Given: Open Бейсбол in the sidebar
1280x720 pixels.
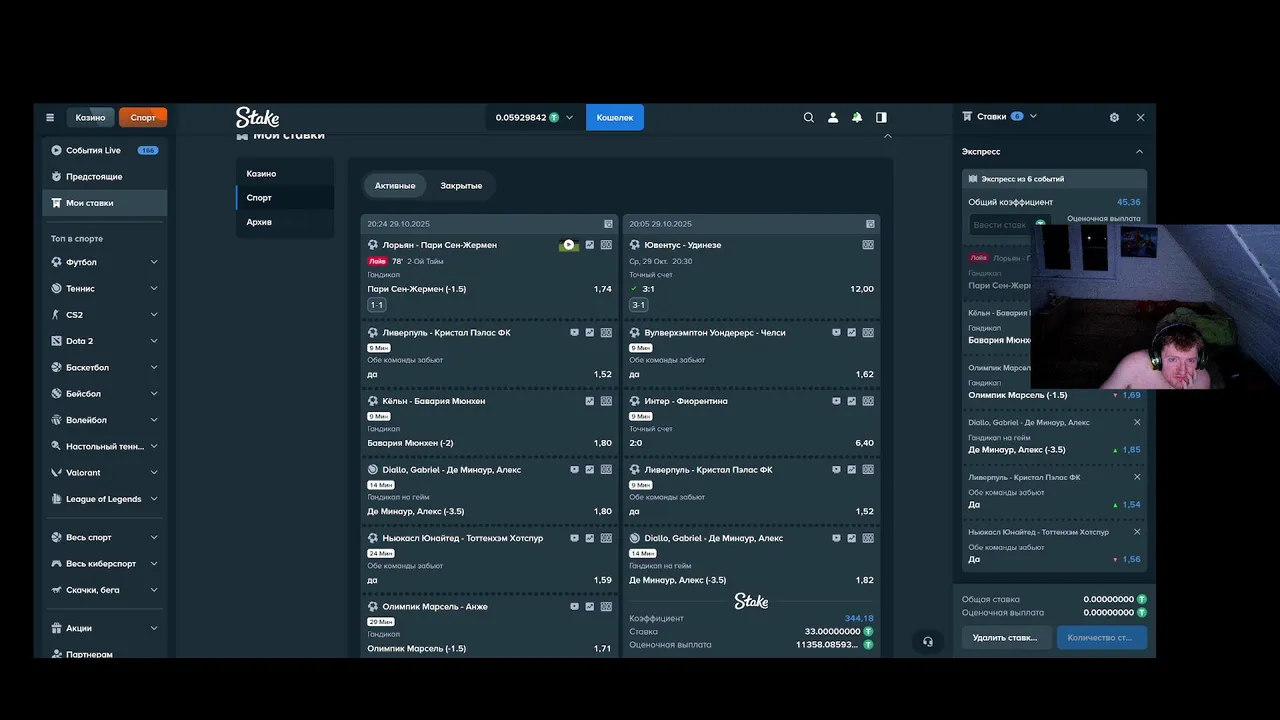Looking at the screenshot, I should (105, 393).
